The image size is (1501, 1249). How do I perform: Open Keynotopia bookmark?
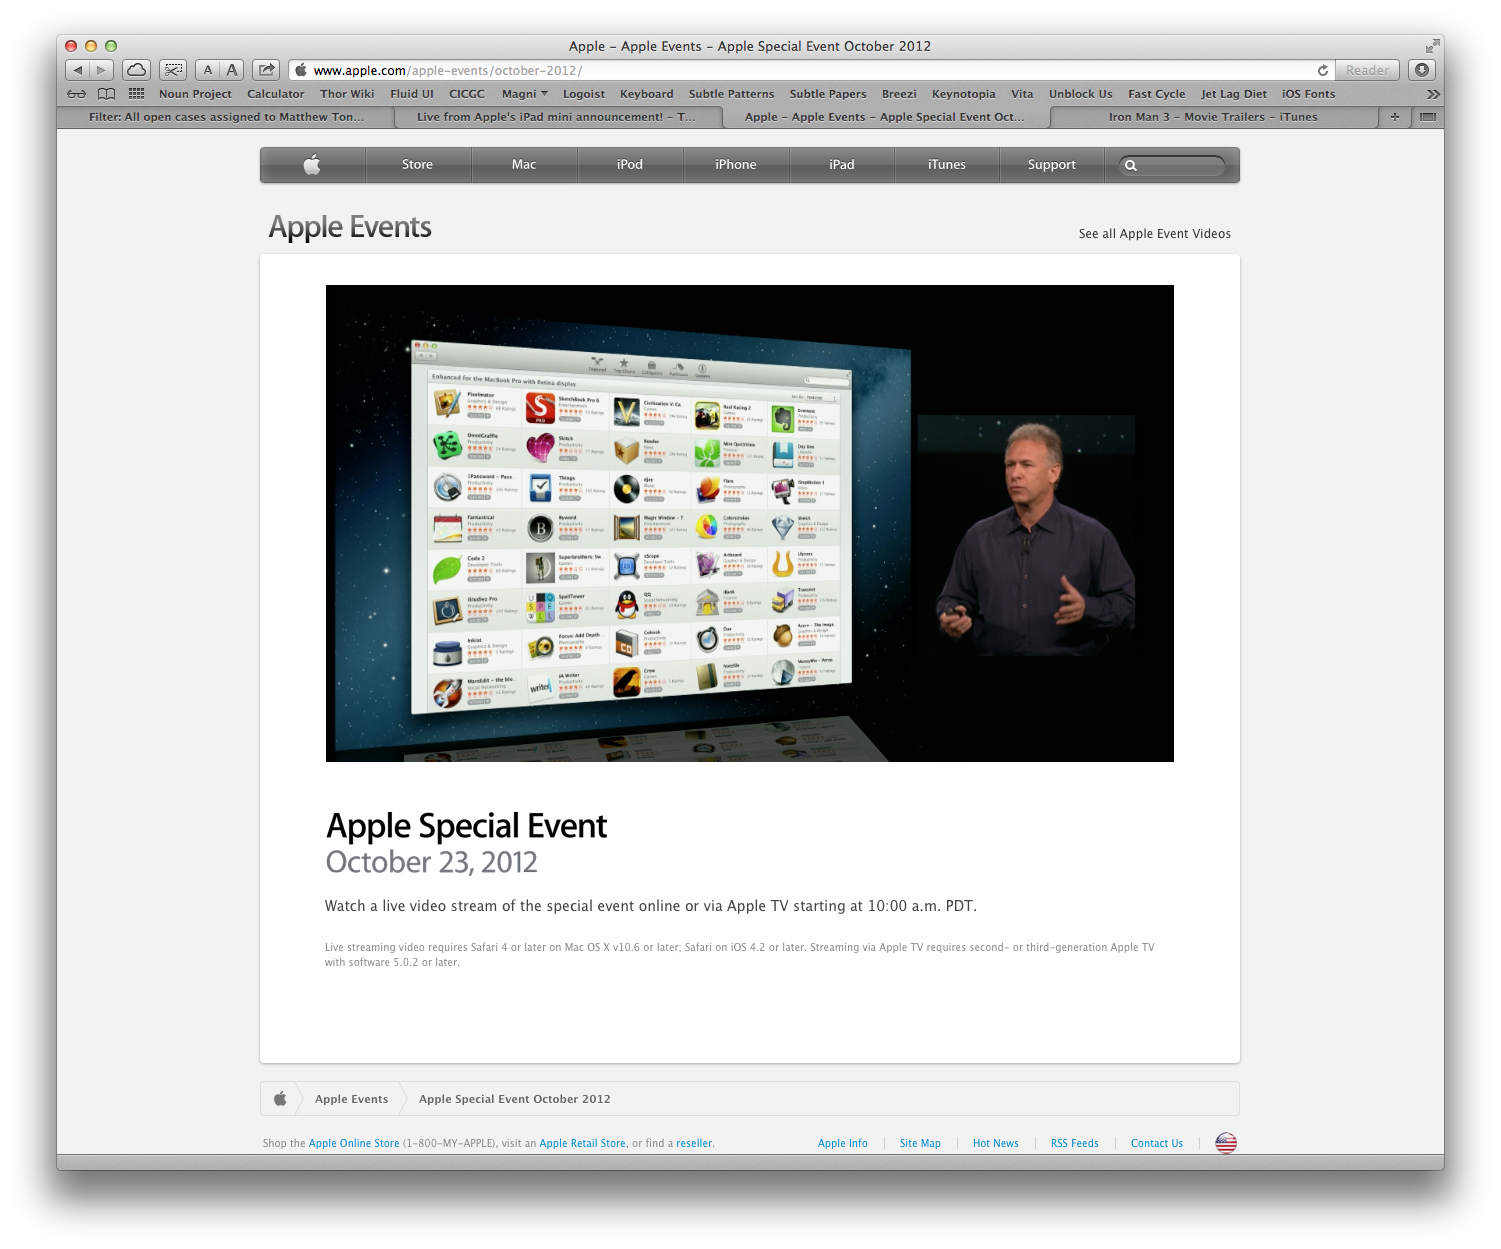click(x=964, y=94)
